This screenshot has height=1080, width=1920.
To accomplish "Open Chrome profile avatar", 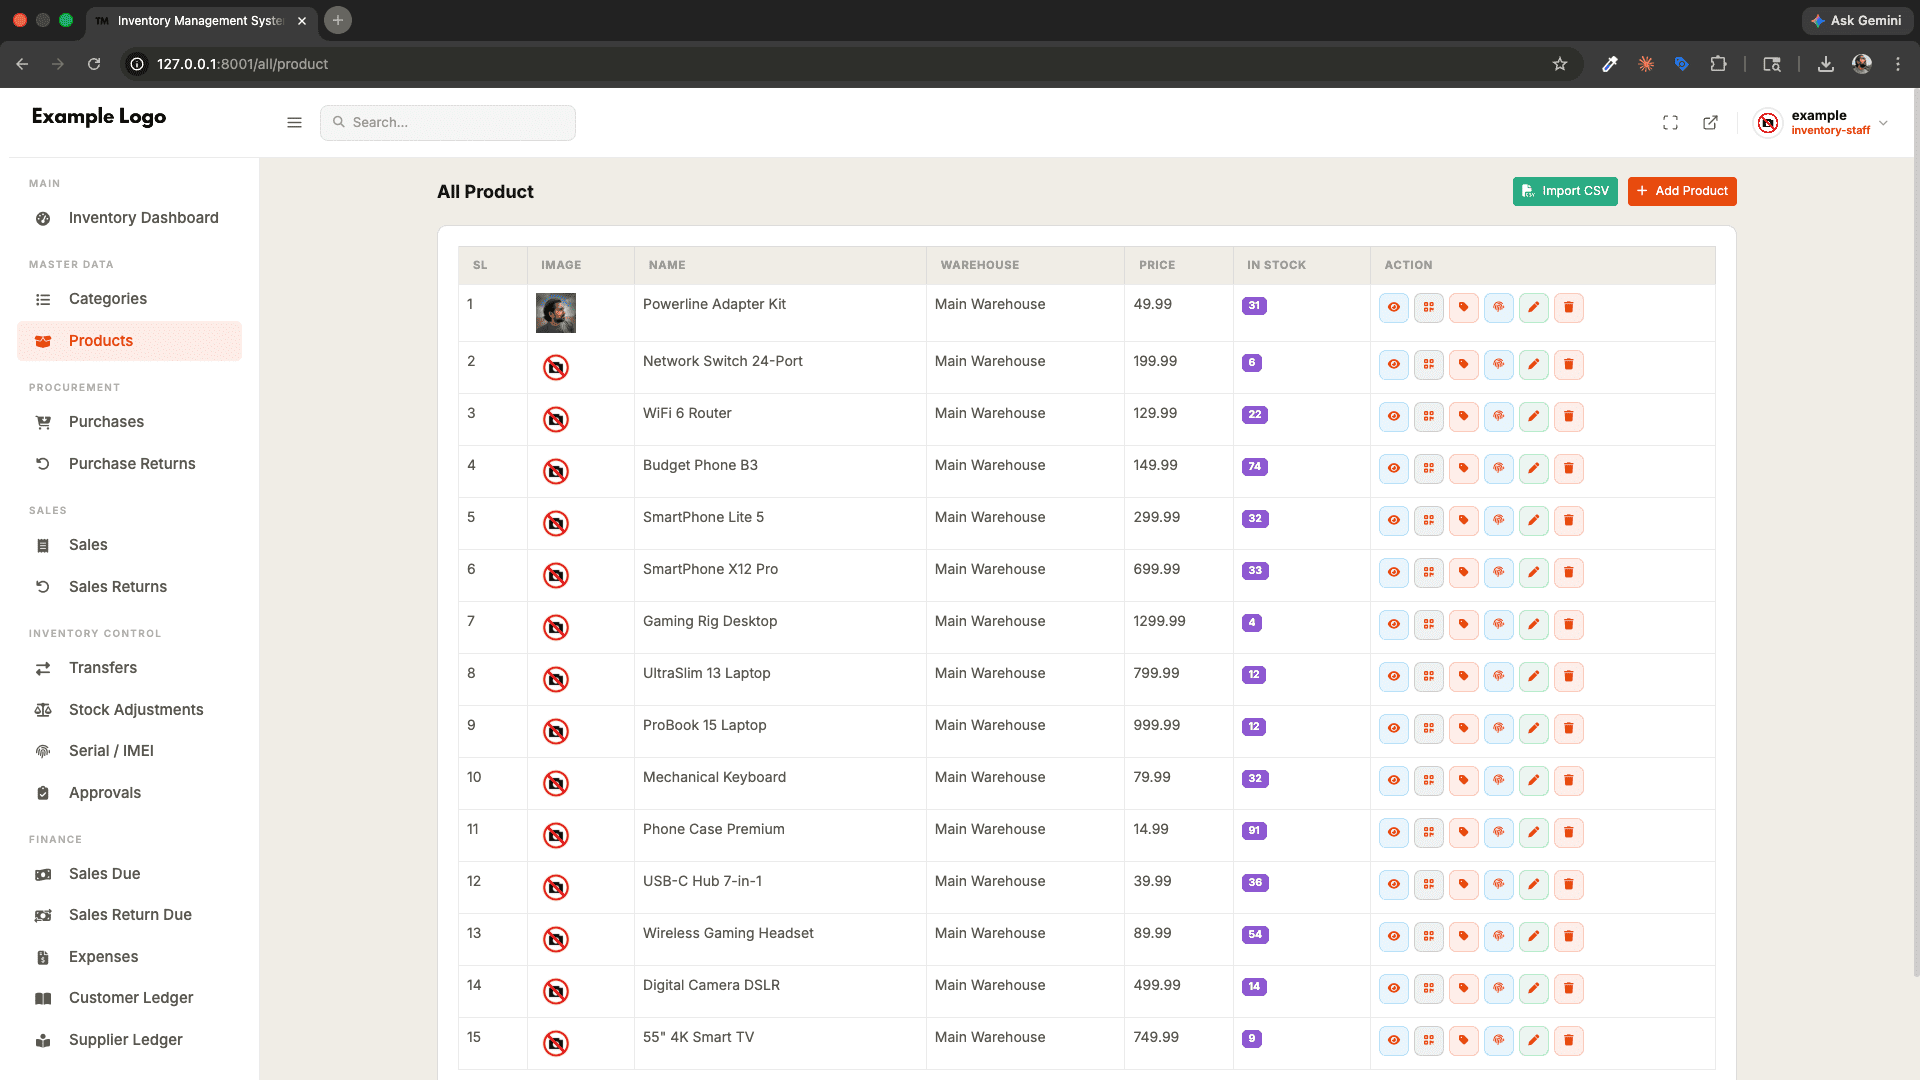I will [1861, 64].
